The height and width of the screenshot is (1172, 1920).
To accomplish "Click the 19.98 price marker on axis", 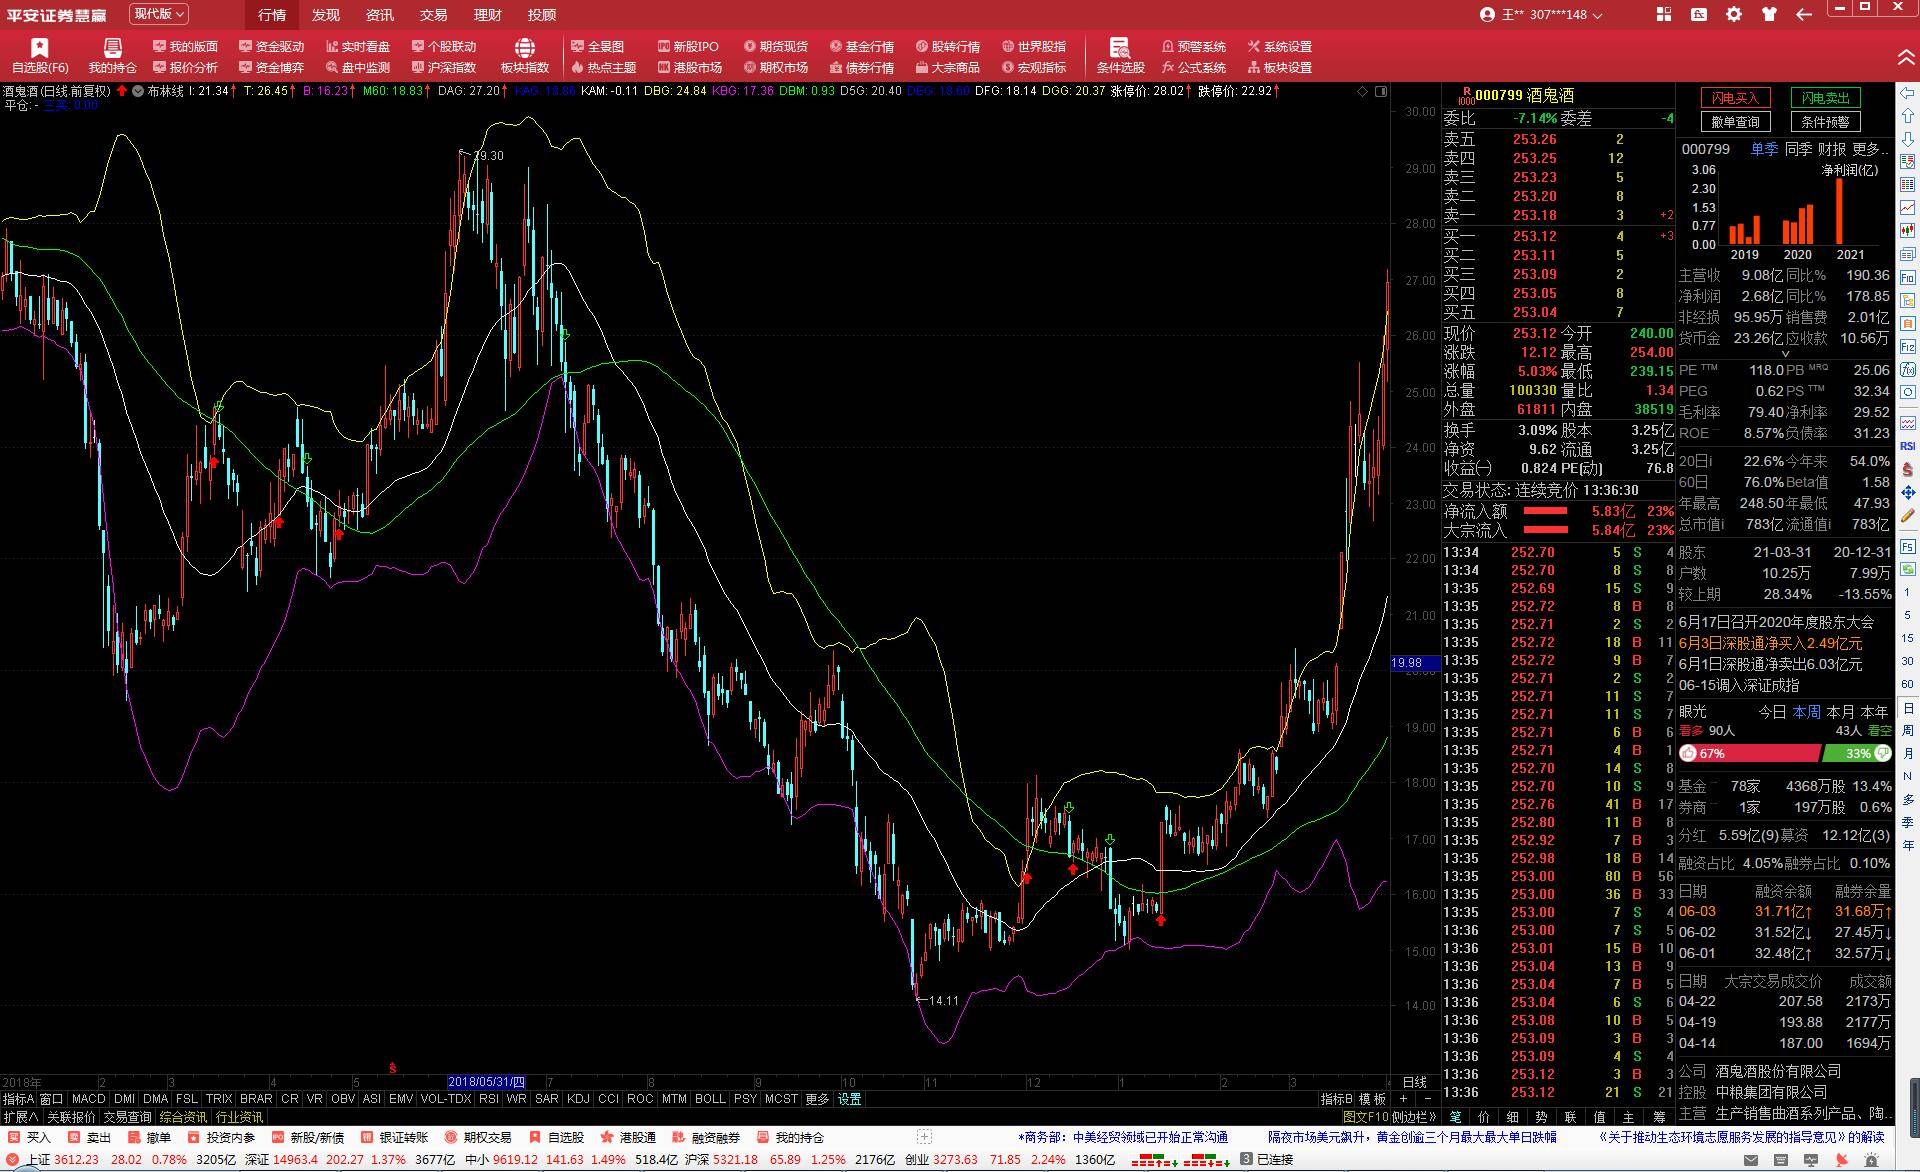I will pyautogui.click(x=1414, y=663).
